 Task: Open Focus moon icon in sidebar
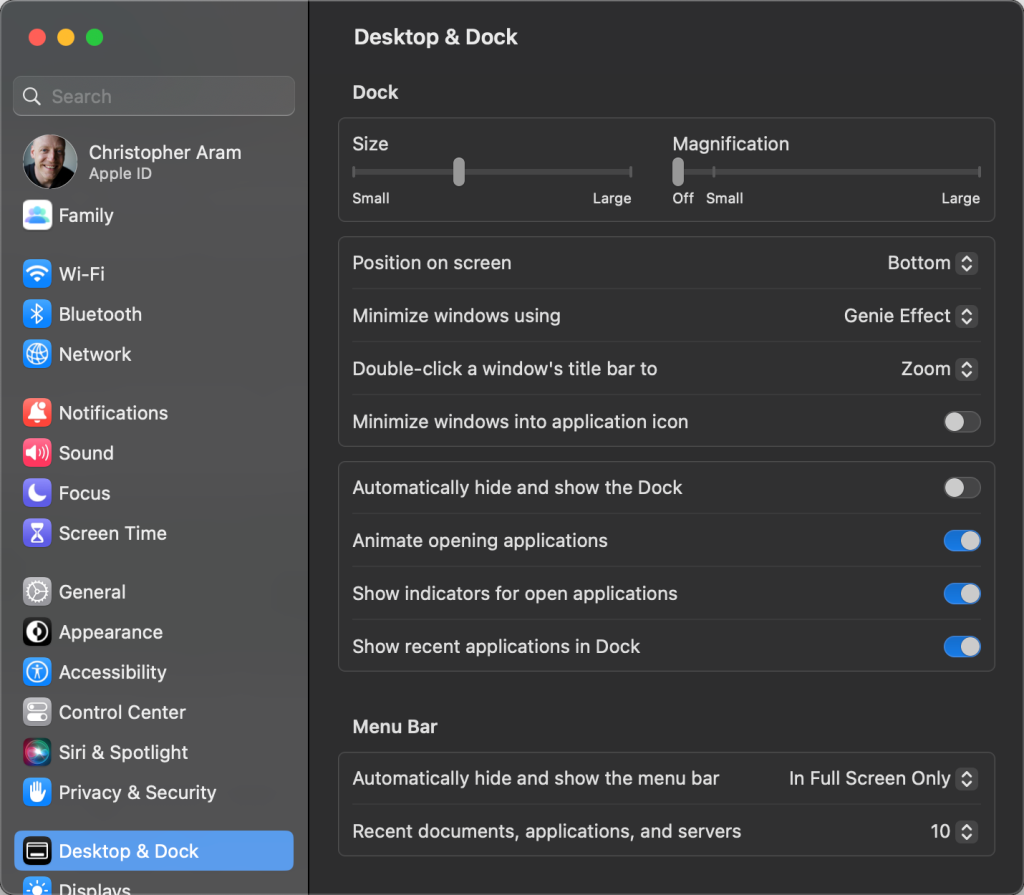pos(37,493)
